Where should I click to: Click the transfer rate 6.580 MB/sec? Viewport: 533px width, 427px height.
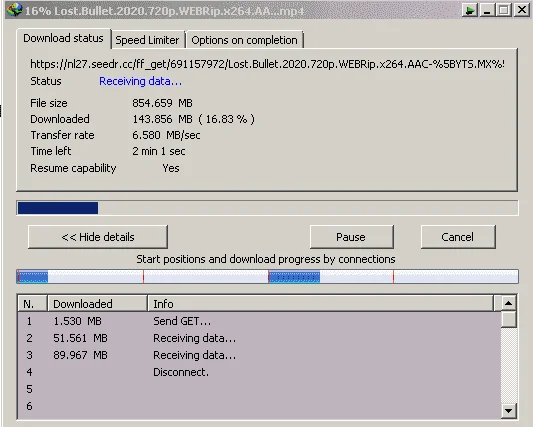coord(166,135)
